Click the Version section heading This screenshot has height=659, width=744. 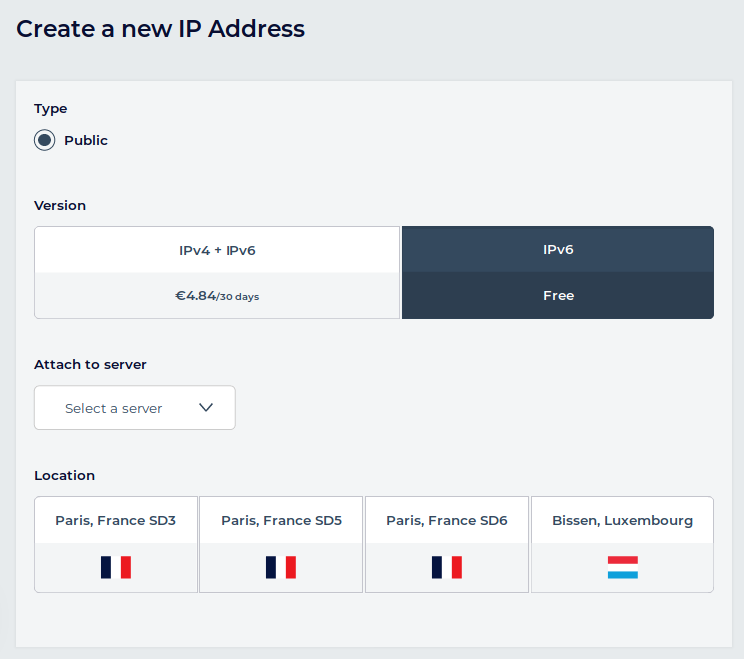tap(60, 206)
